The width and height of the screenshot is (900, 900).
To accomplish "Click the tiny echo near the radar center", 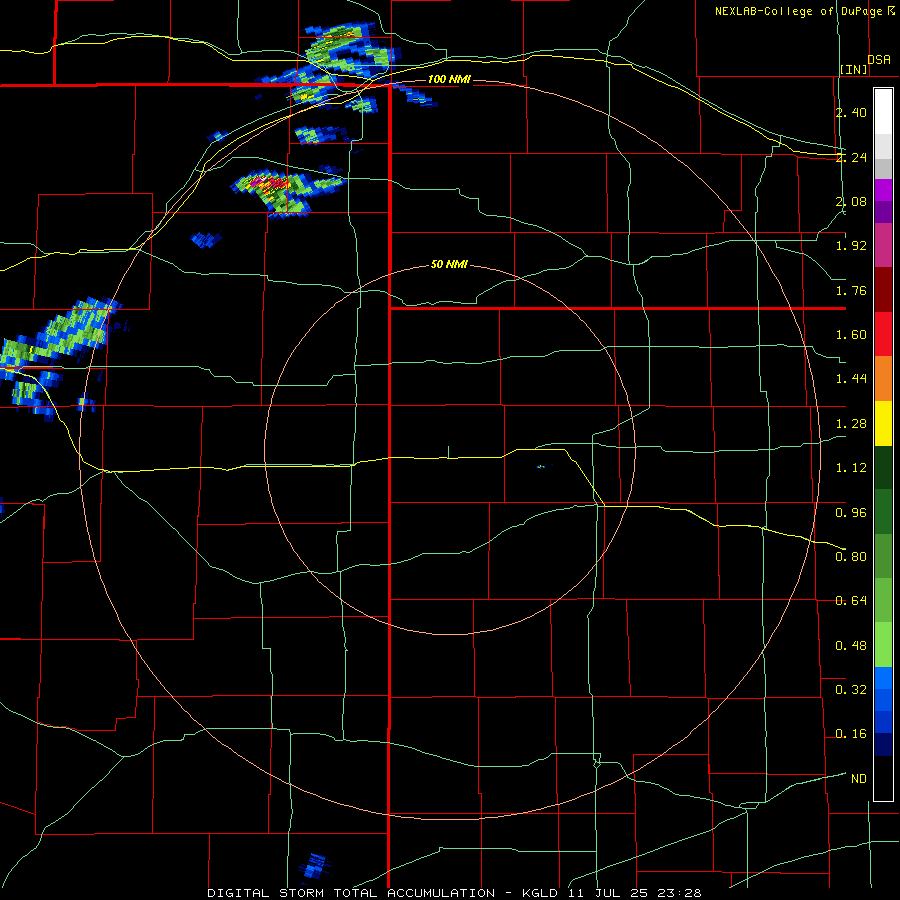I will coord(542,467).
